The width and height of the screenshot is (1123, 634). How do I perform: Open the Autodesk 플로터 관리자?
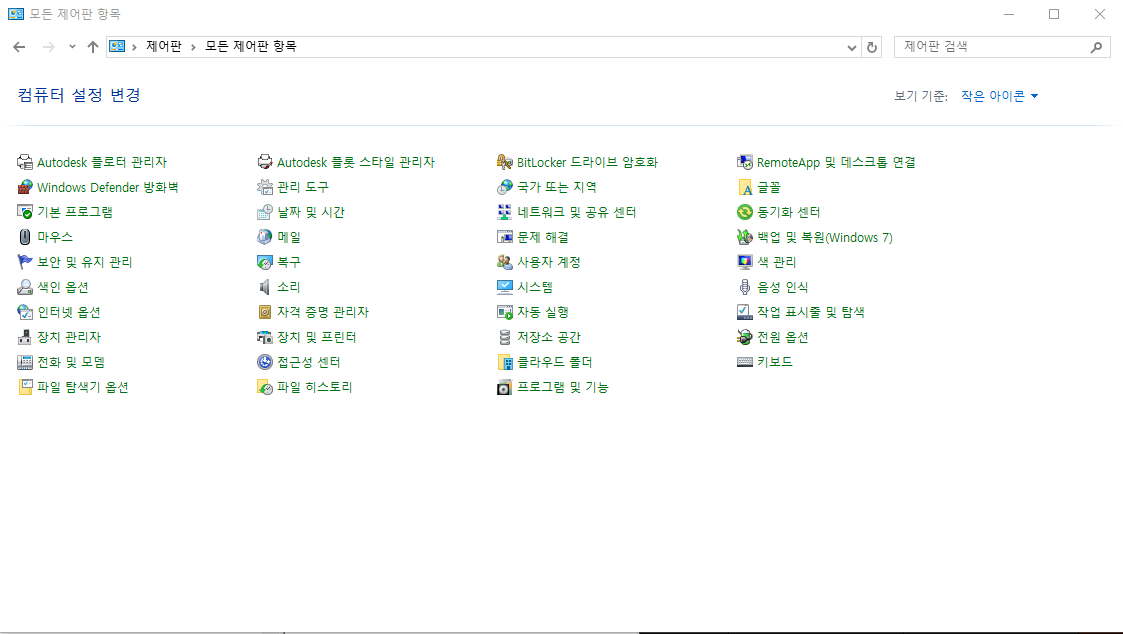[x=100, y=161]
